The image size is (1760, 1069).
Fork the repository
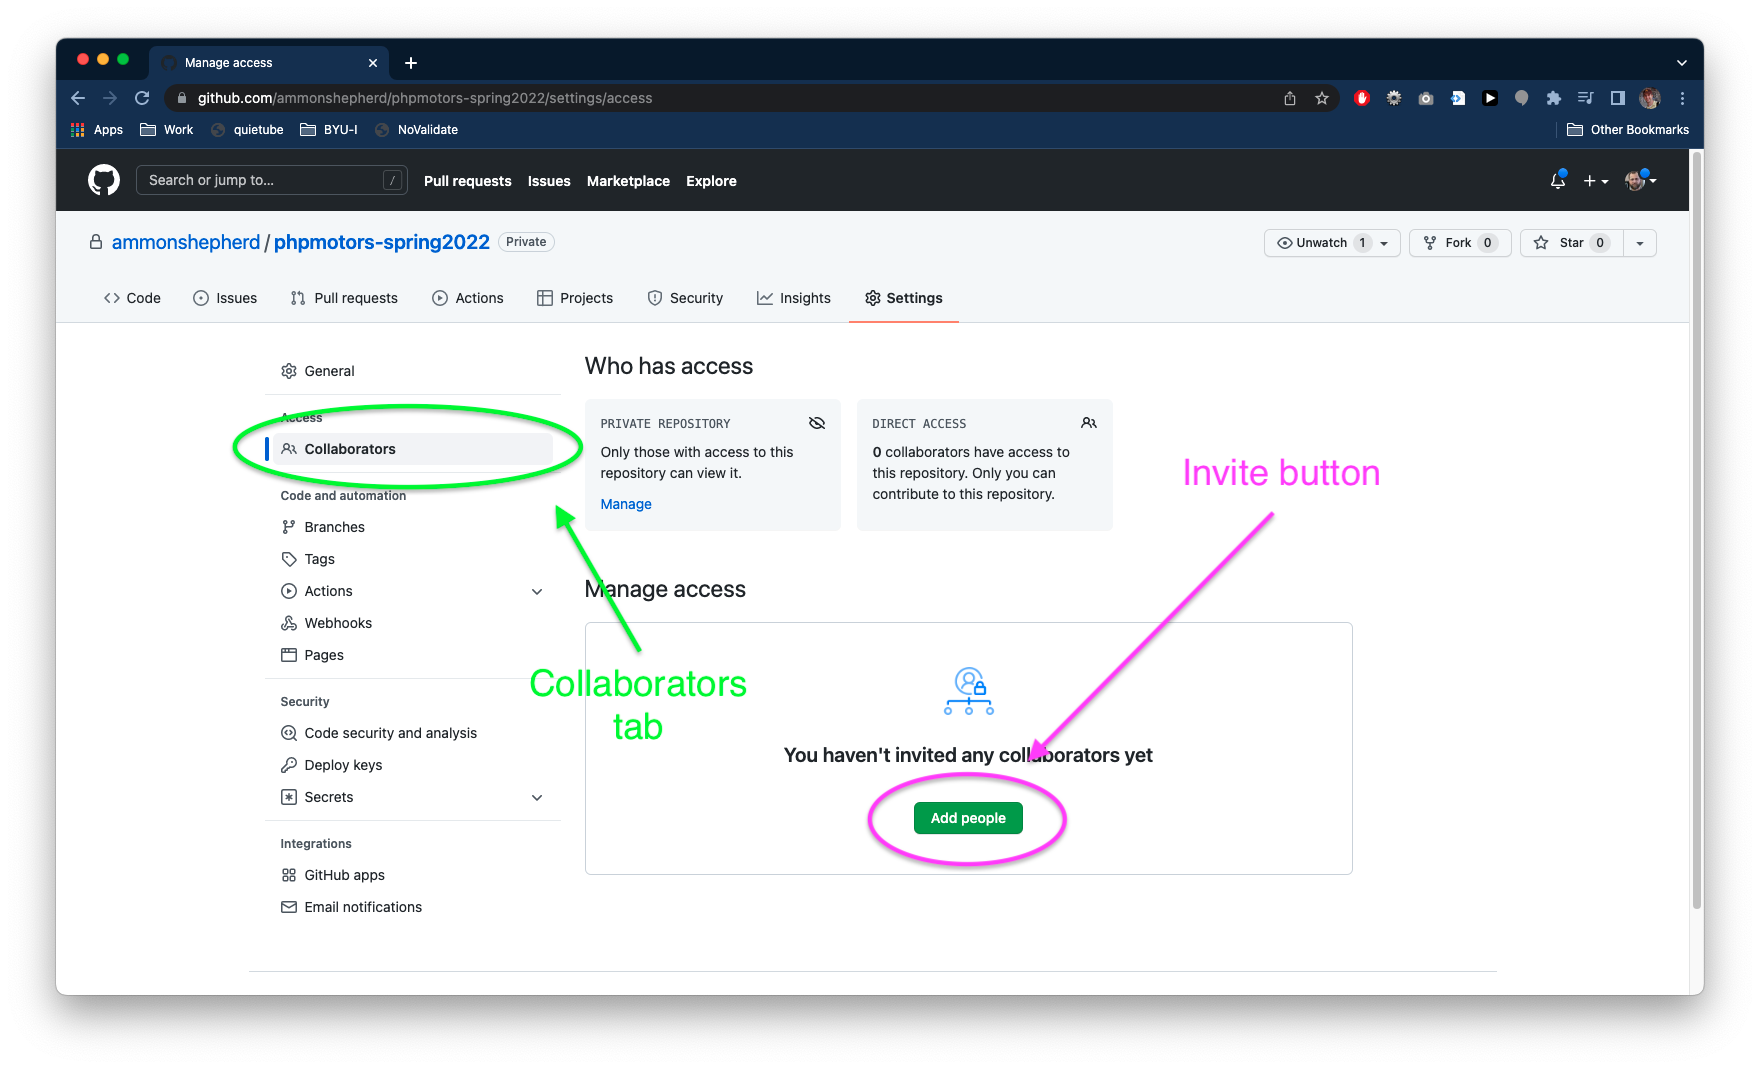[x=1460, y=243]
